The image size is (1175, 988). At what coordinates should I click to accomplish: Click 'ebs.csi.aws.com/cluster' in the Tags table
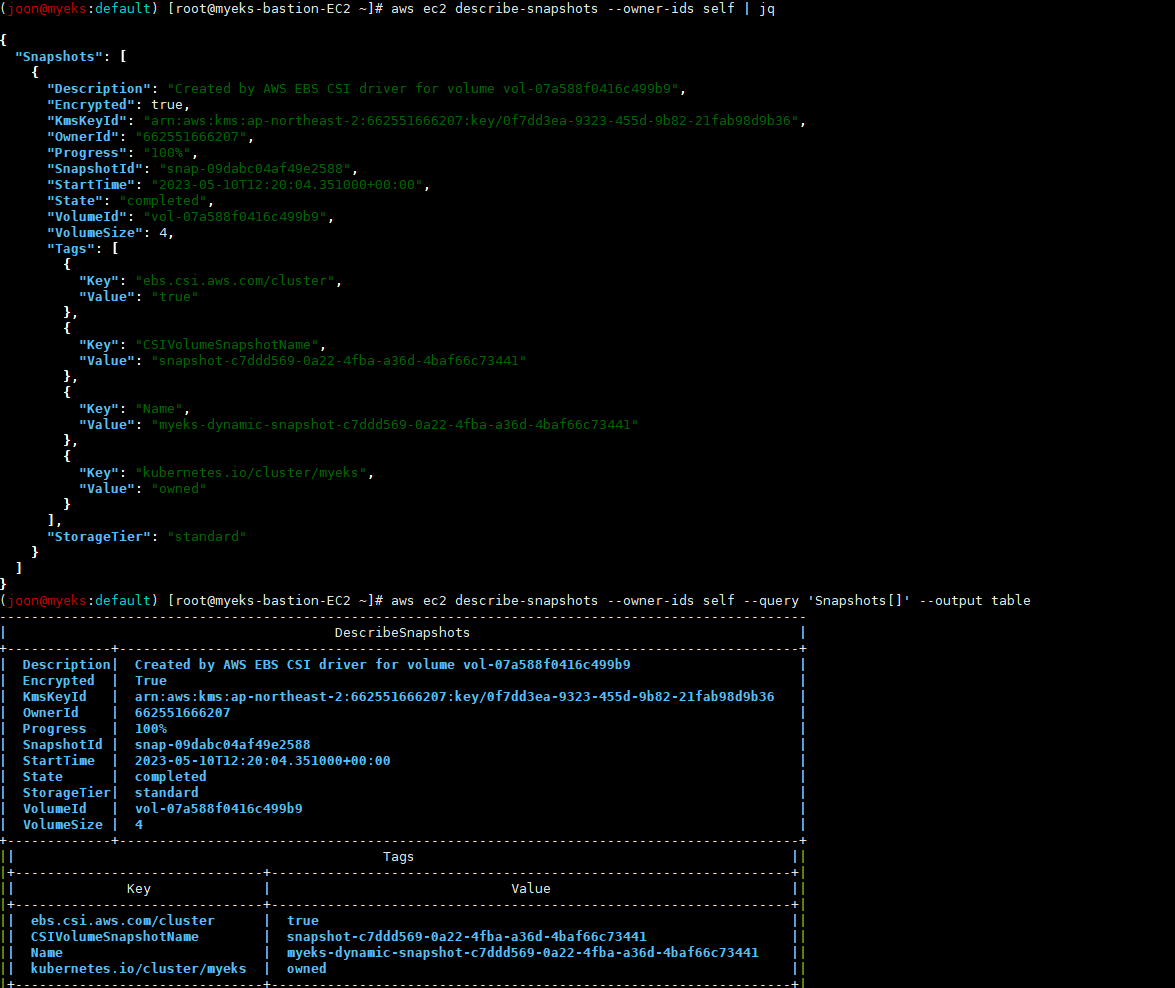point(123,921)
